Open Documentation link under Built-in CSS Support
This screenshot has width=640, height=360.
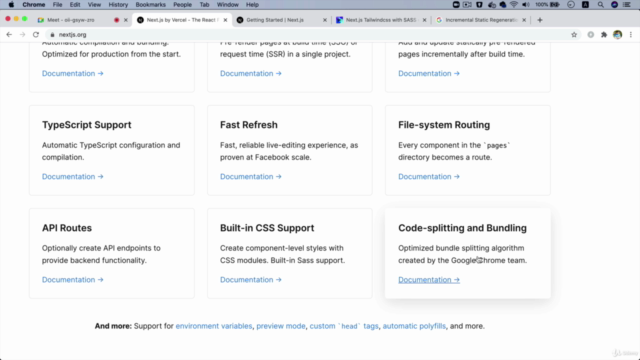click(x=251, y=280)
